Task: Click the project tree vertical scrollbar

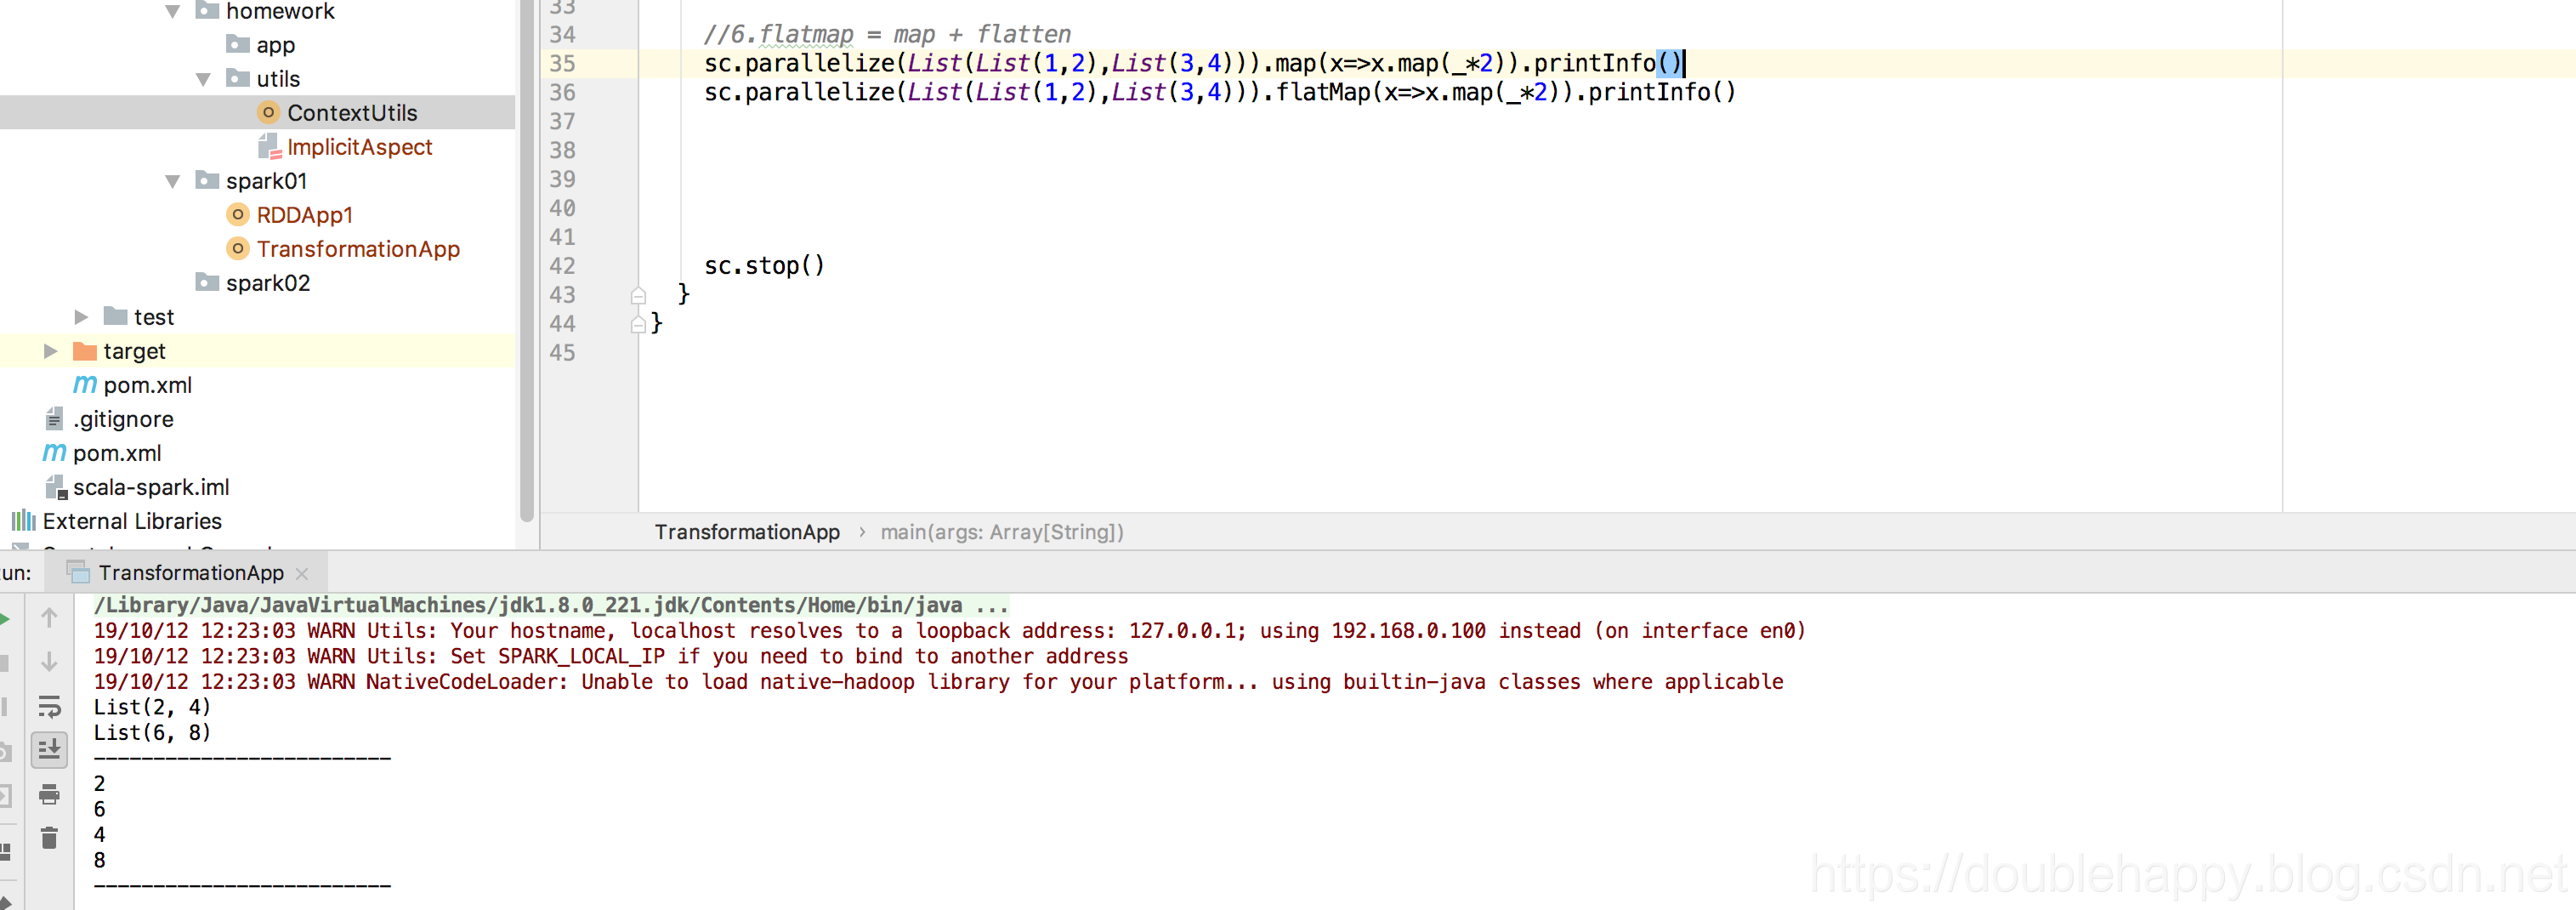Action: 527,260
